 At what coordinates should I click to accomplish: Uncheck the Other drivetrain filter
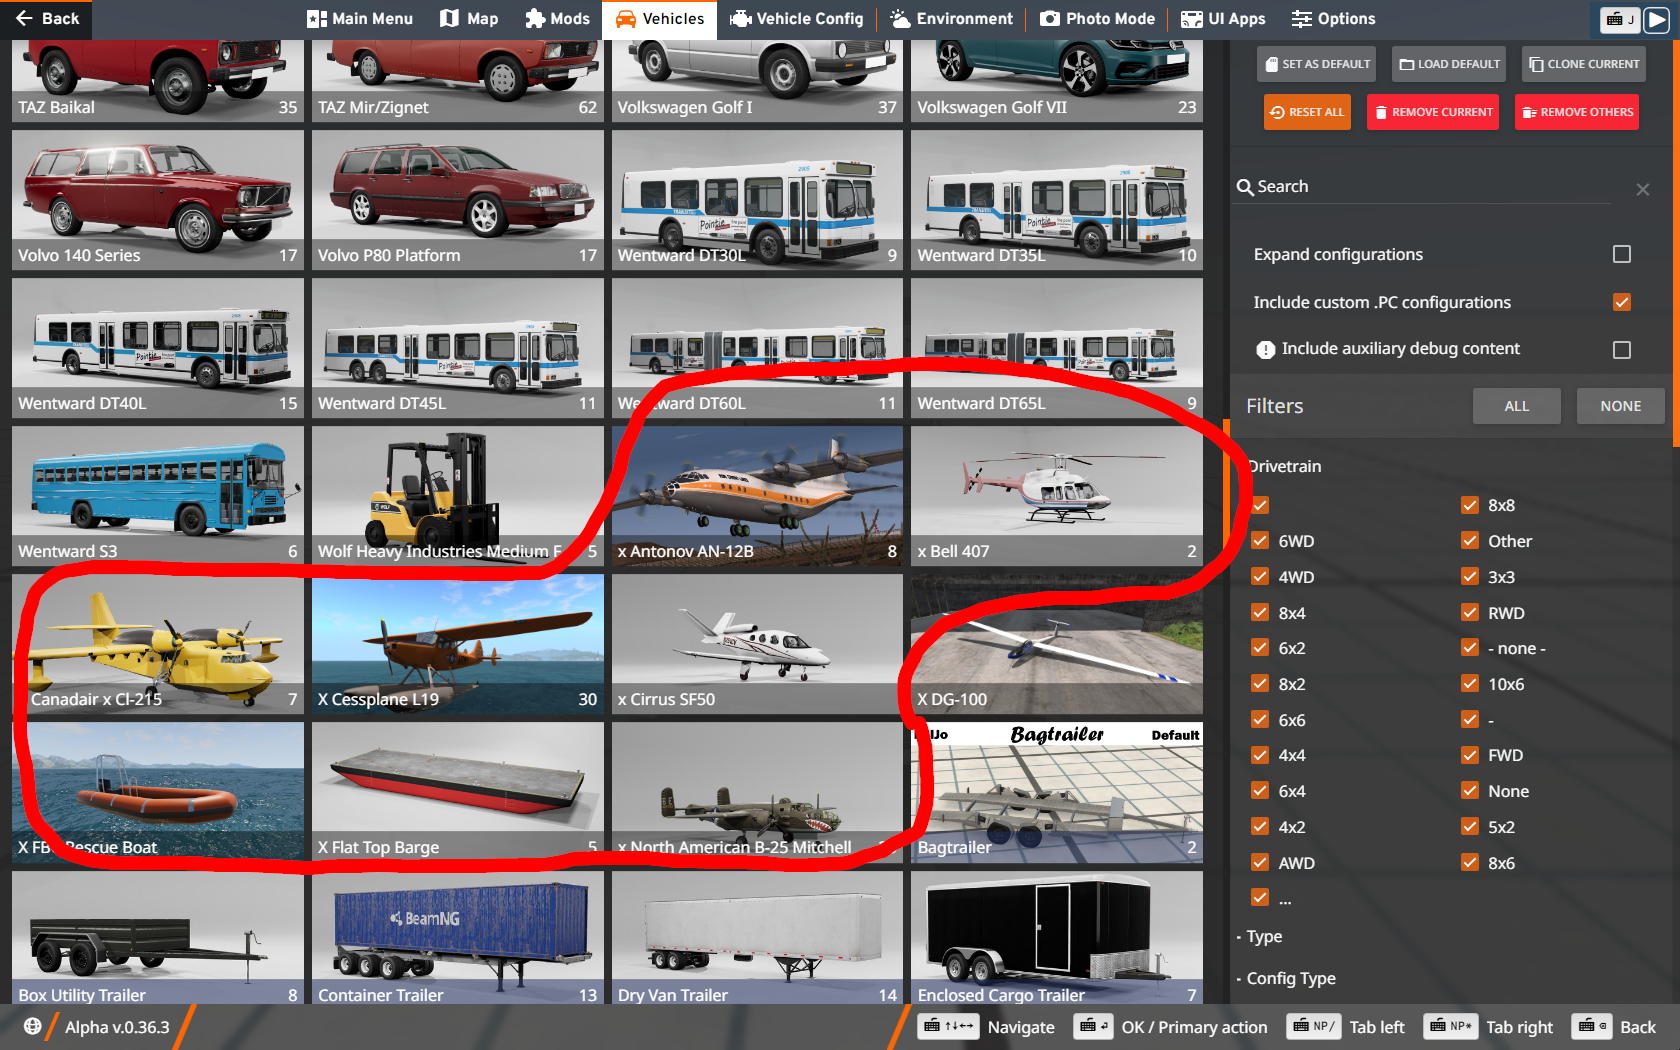coord(1470,541)
